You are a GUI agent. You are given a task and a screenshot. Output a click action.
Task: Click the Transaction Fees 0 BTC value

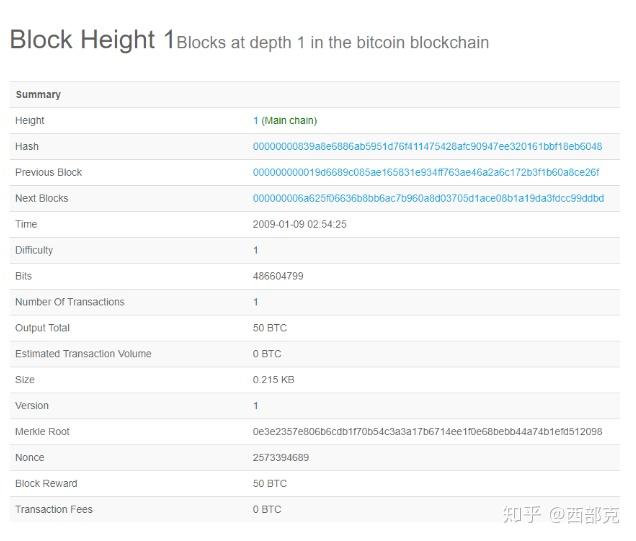click(267, 510)
